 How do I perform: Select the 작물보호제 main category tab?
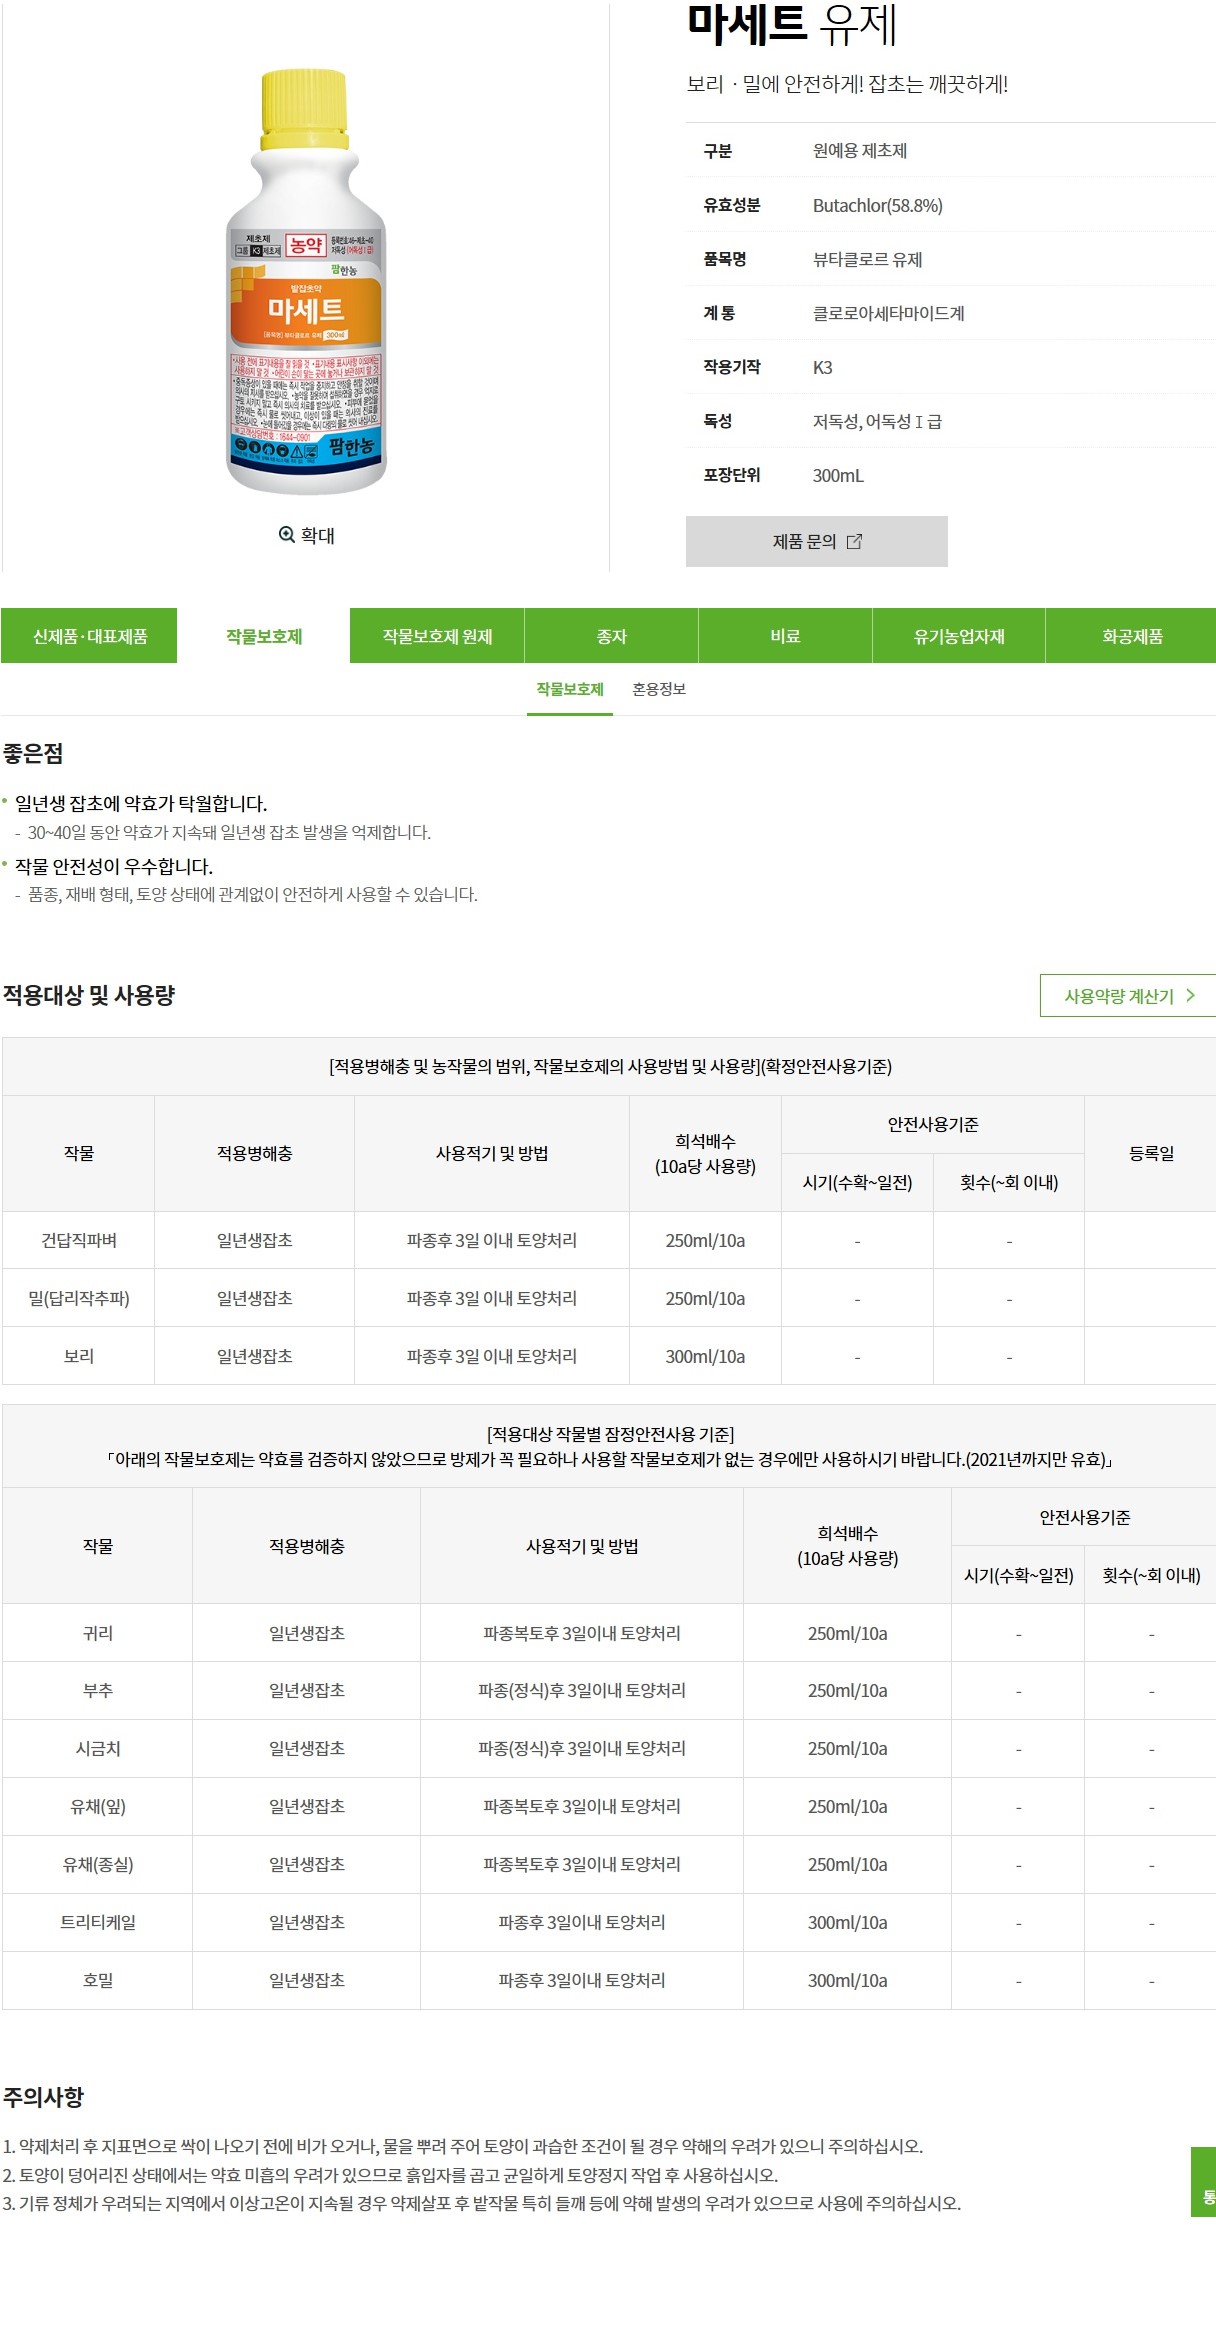pyautogui.click(x=264, y=636)
